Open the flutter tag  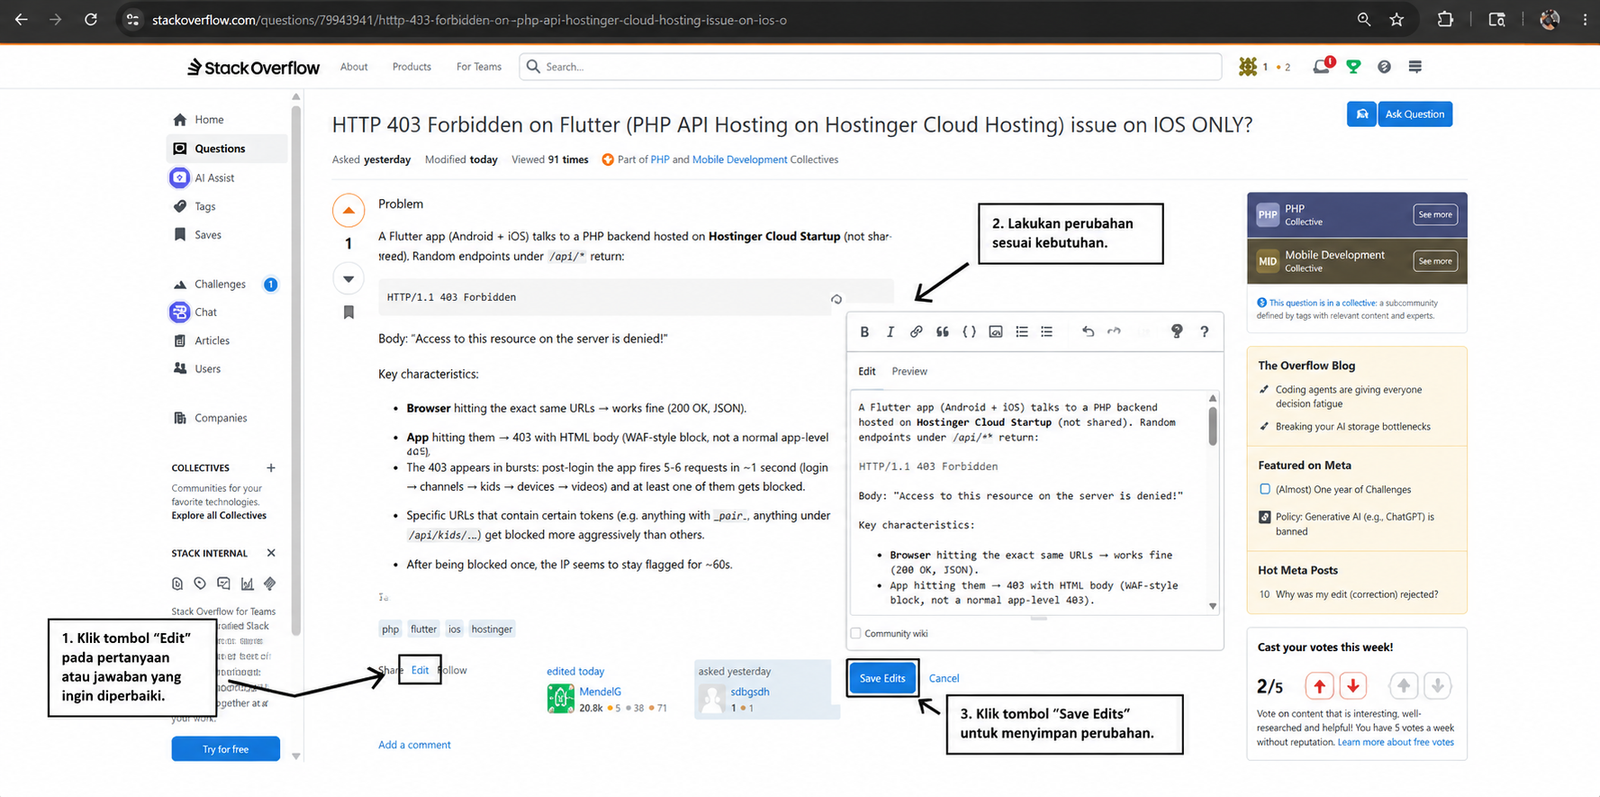point(424,629)
